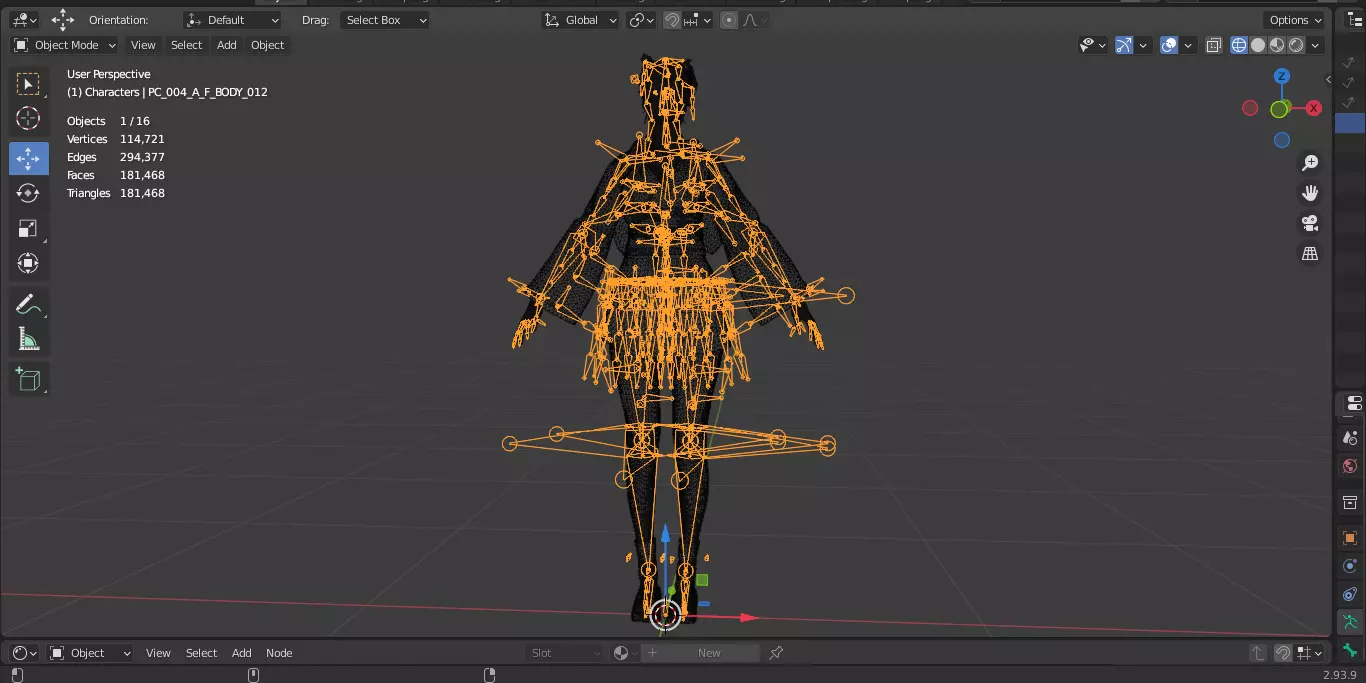Image resolution: width=1366 pixels, height=683 pixels.
Task: Open the shader editor Node menu
Action: 279,653
